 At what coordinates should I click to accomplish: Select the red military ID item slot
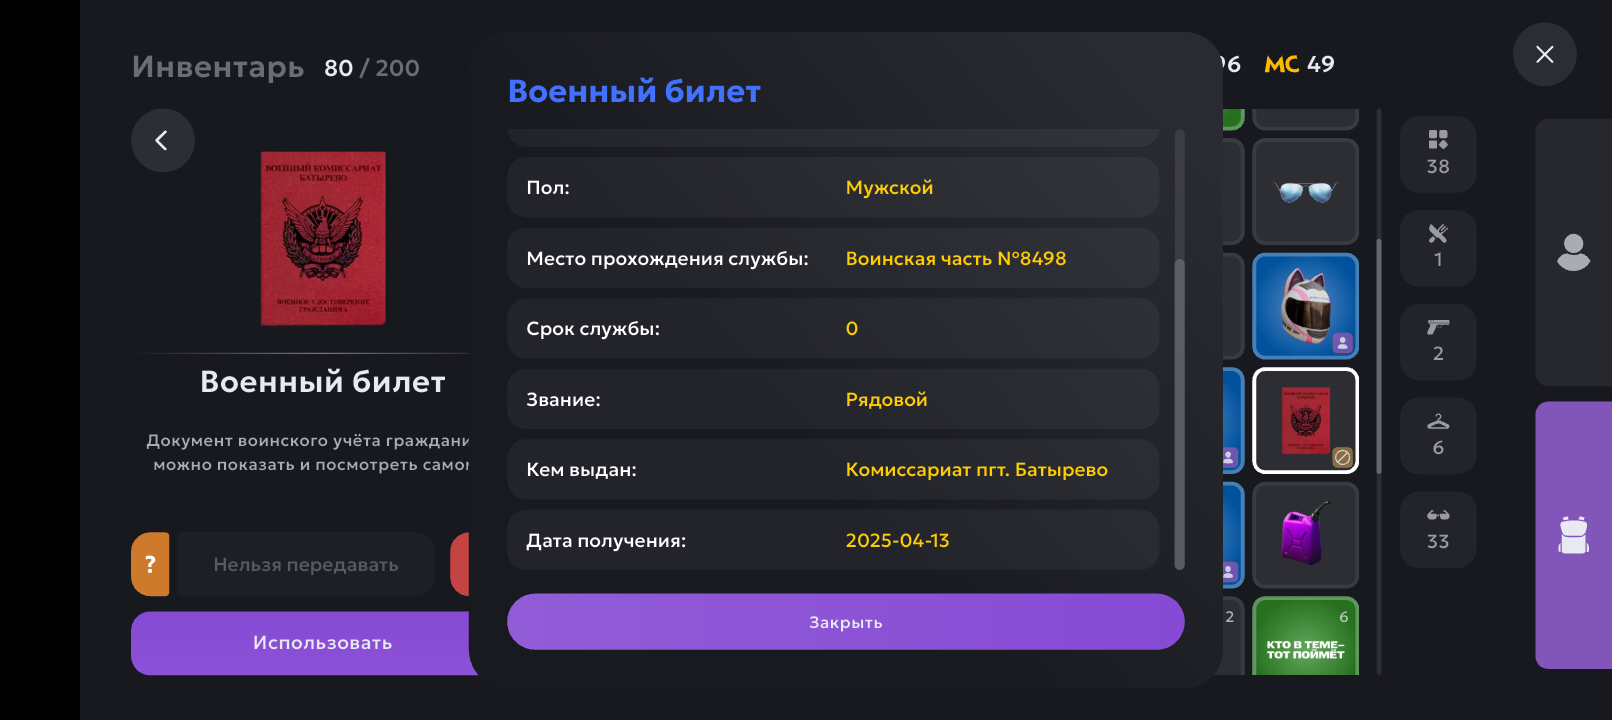pos(1305,420)
